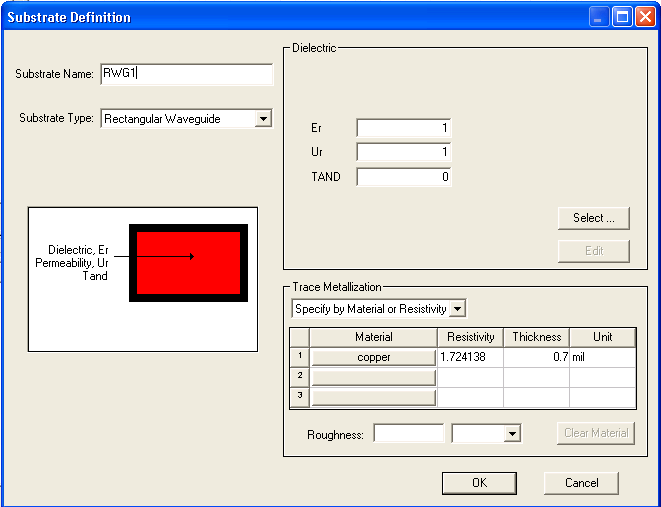Click the Substrate Name text field
The width and height of the screenshot is (661, 507).
(186, 74)
